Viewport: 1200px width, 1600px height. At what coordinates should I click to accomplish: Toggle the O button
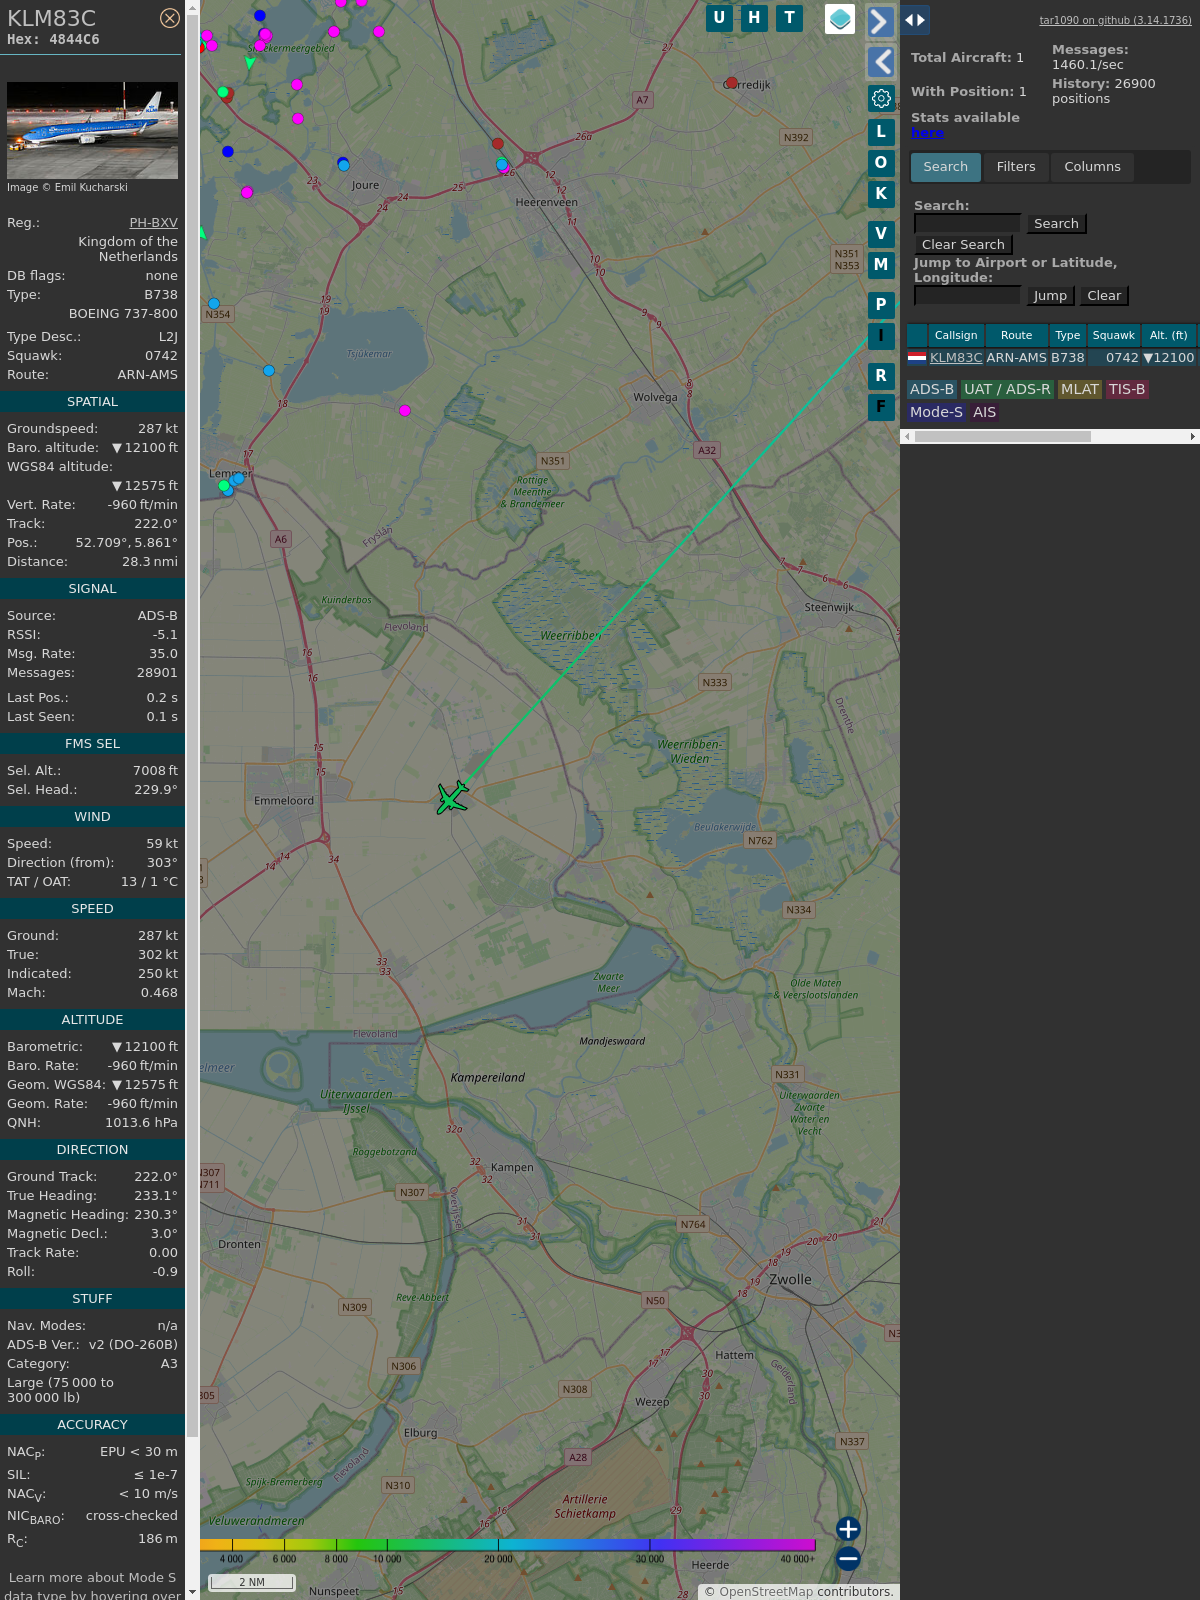pyautogui.click(x=881, y=163)
